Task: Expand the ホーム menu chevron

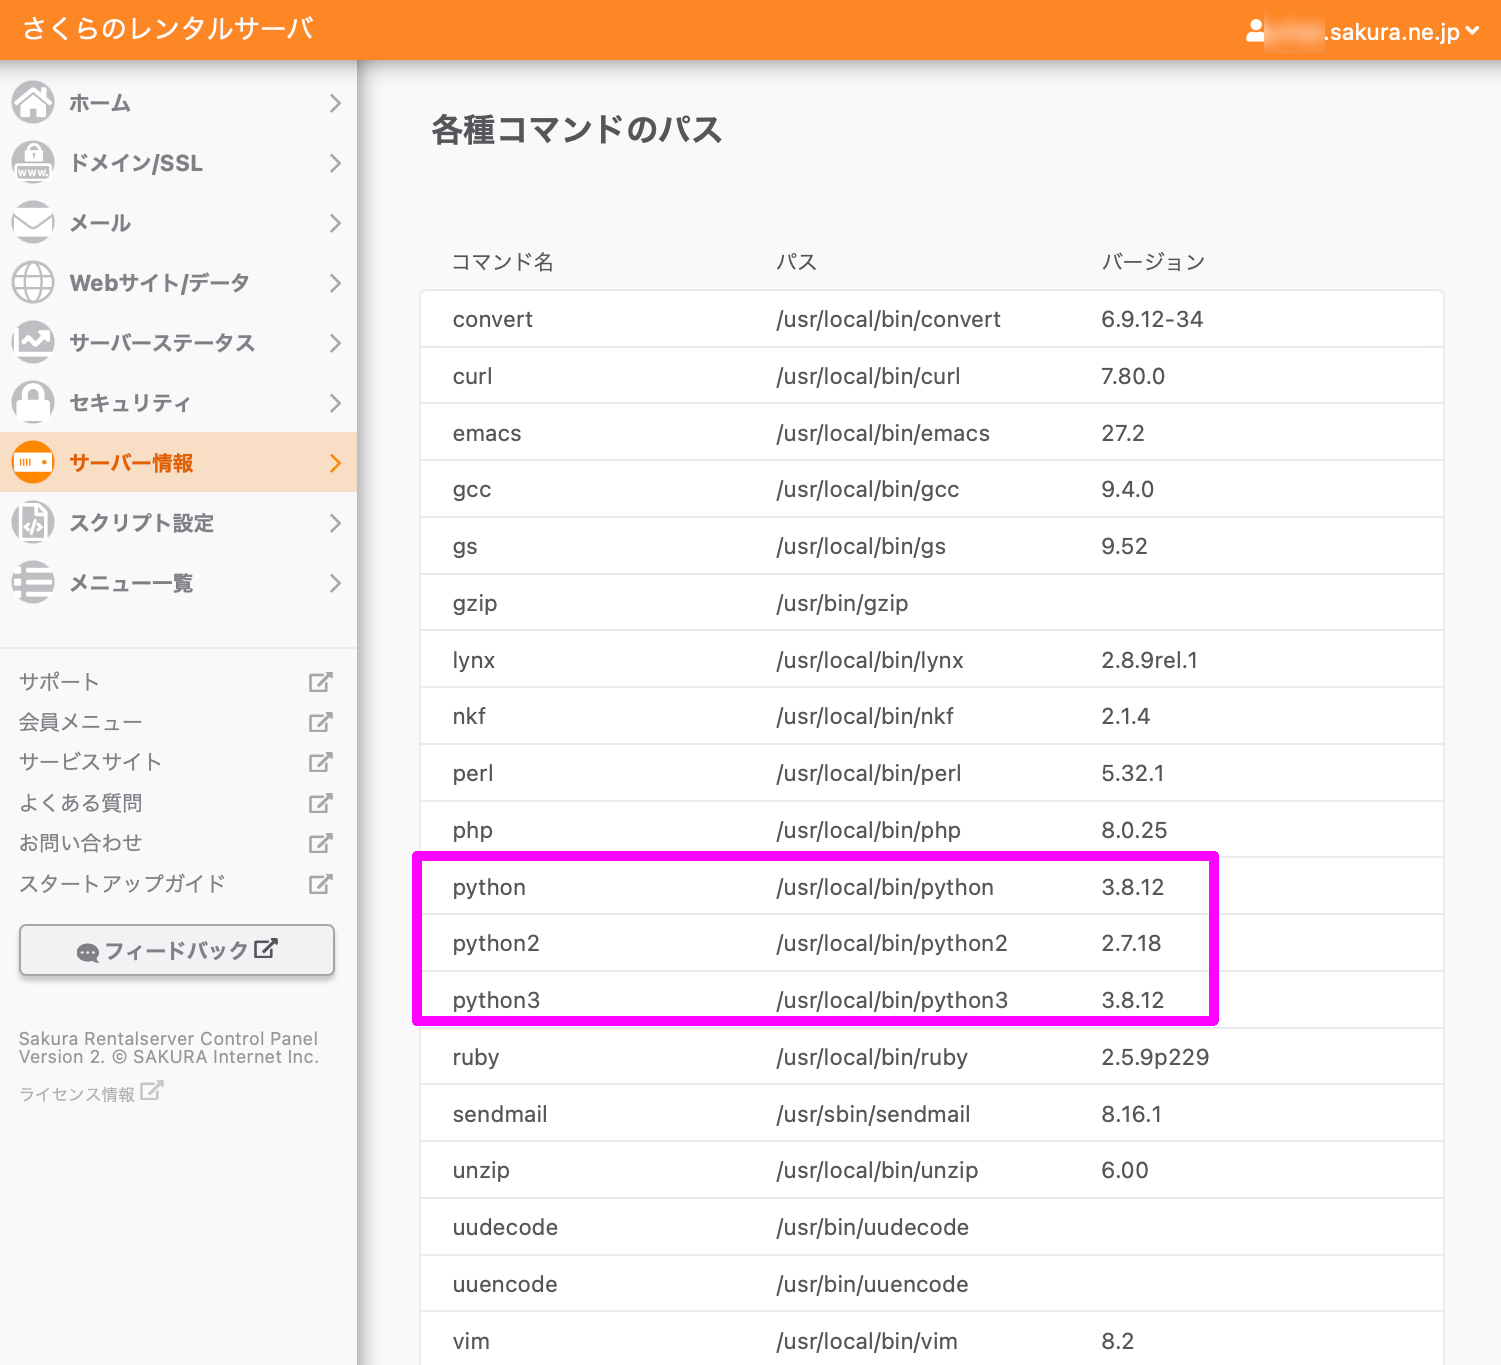Action: [x=335, y=103]
